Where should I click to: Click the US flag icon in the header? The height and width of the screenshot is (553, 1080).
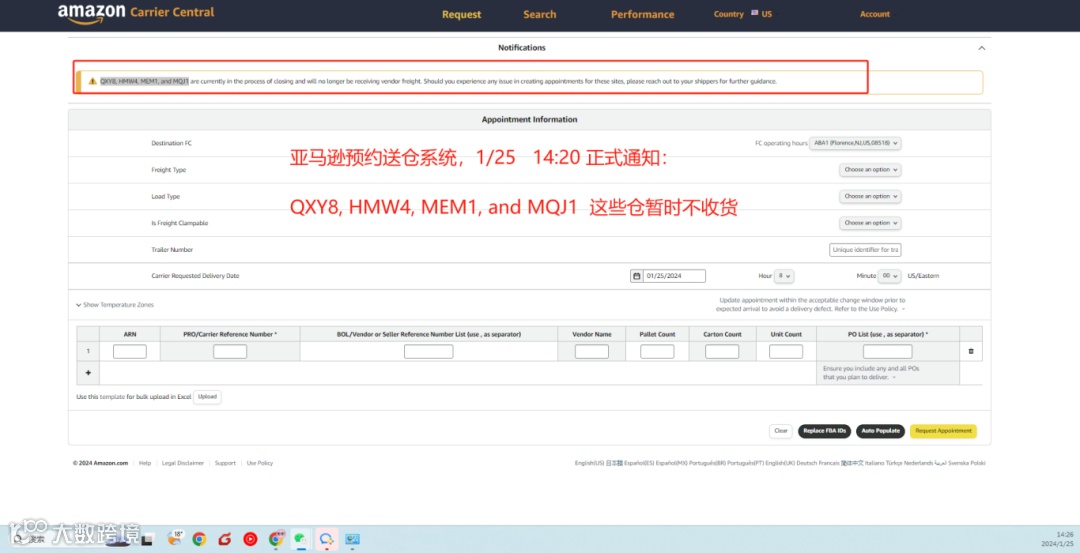[x=754, y=14]
